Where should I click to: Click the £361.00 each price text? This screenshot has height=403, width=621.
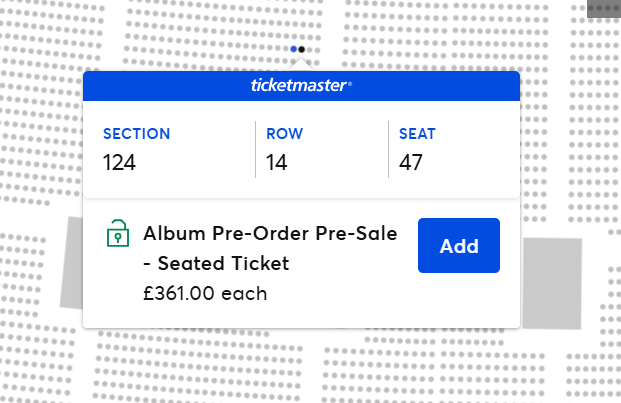(205, 295)
